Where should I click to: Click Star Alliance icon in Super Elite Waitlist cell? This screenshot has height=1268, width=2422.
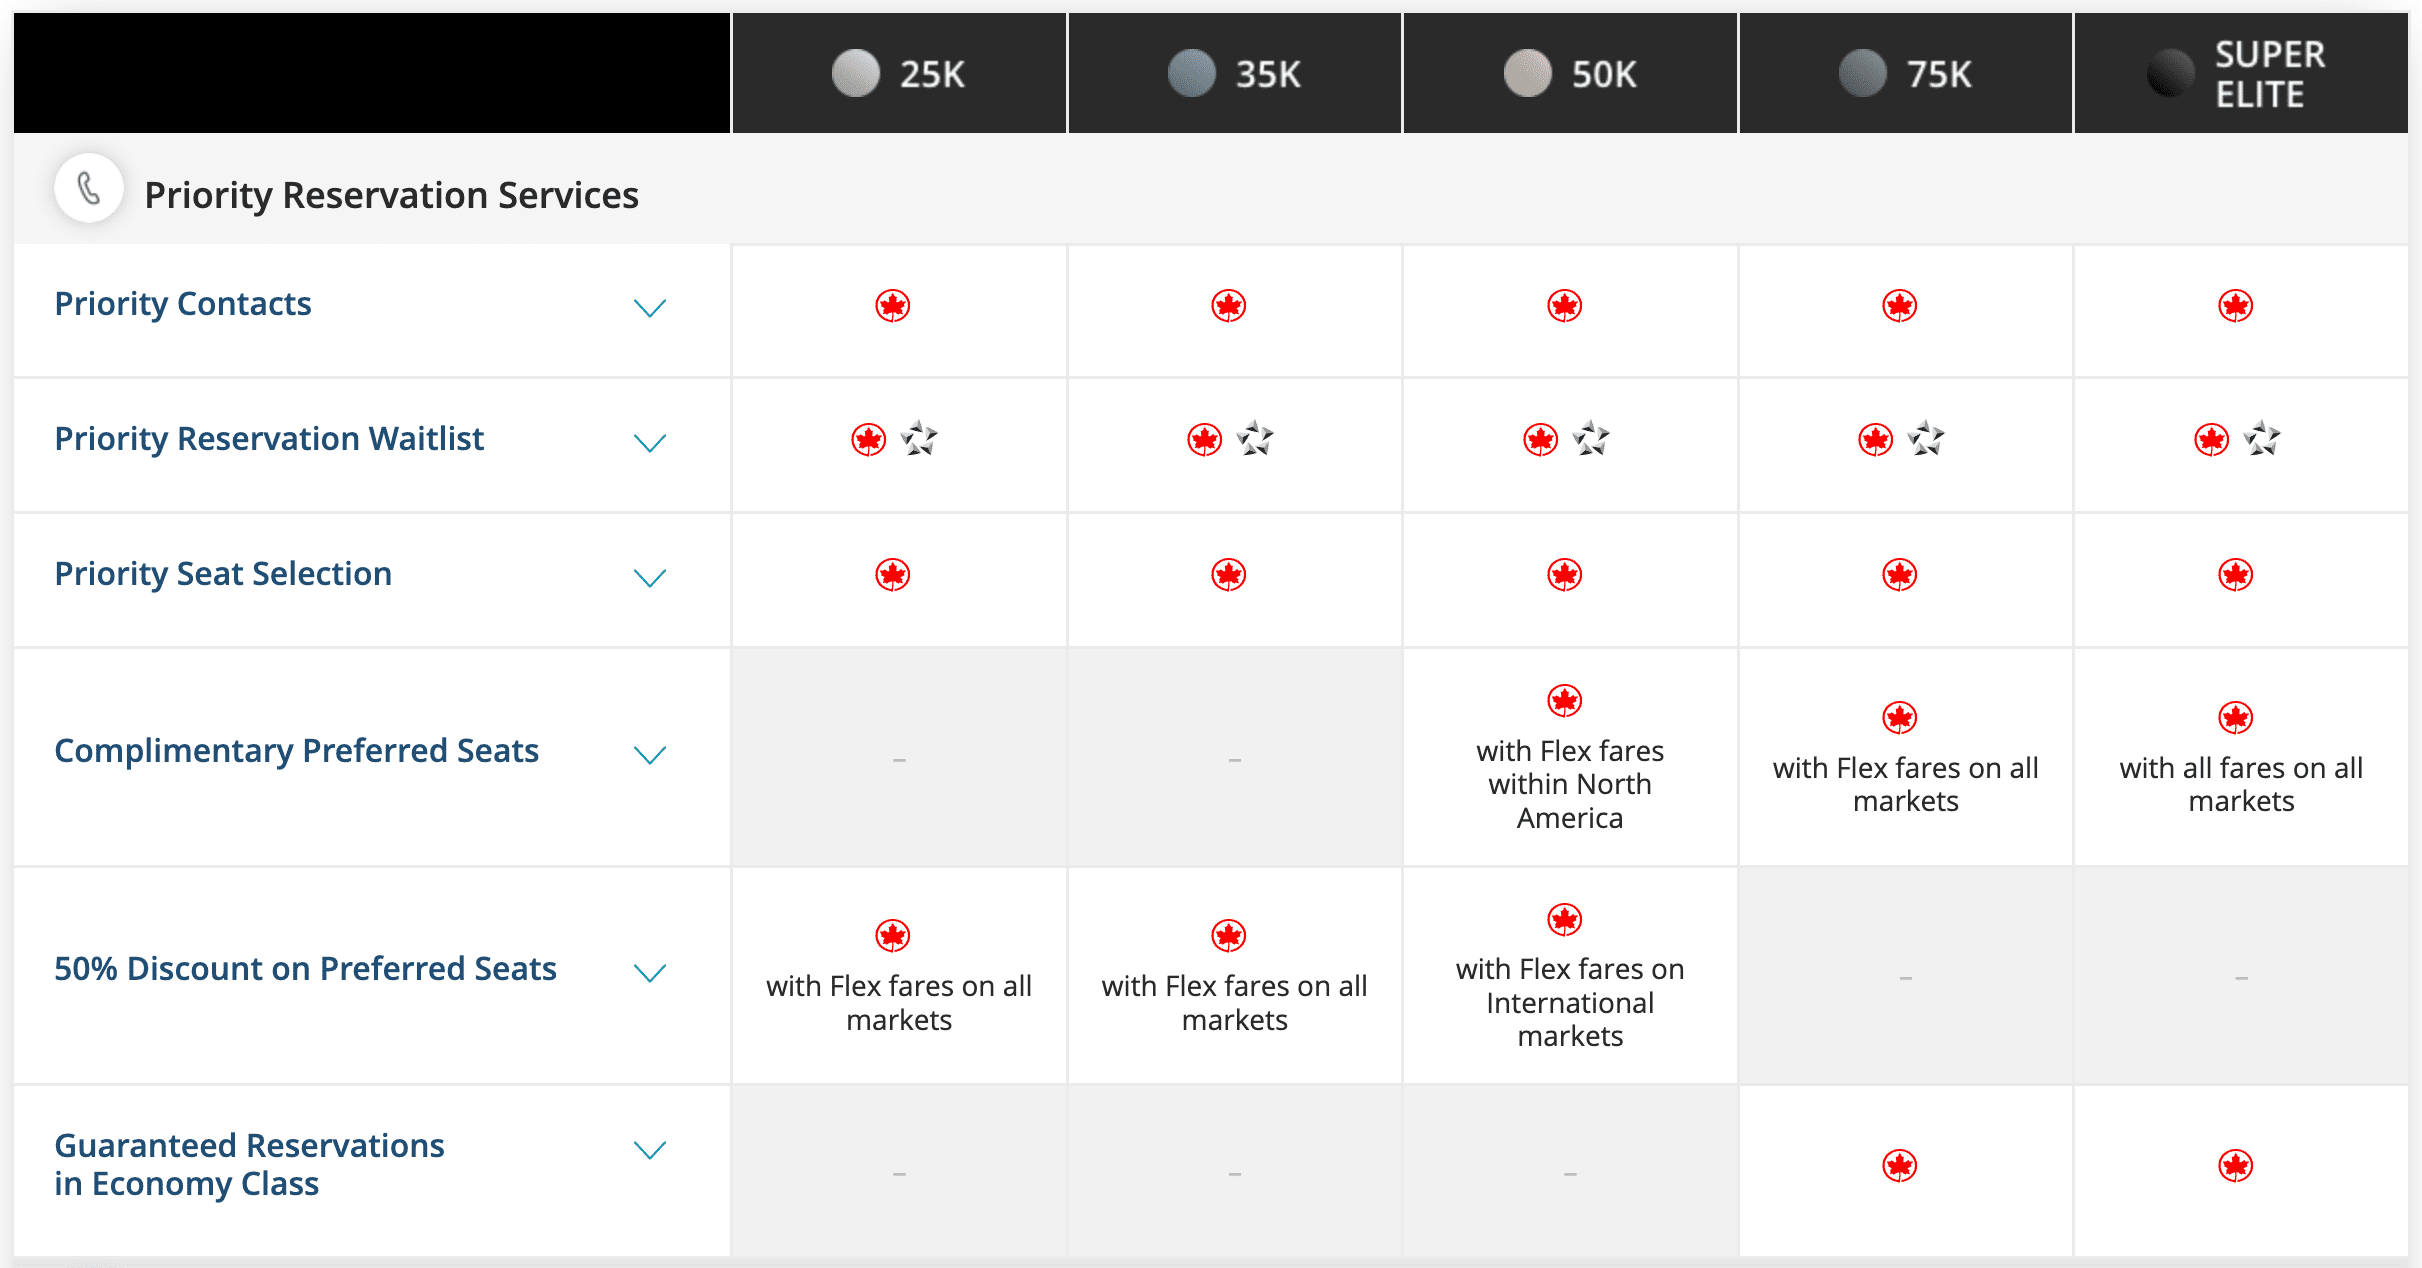click(x=2262, y=439)
